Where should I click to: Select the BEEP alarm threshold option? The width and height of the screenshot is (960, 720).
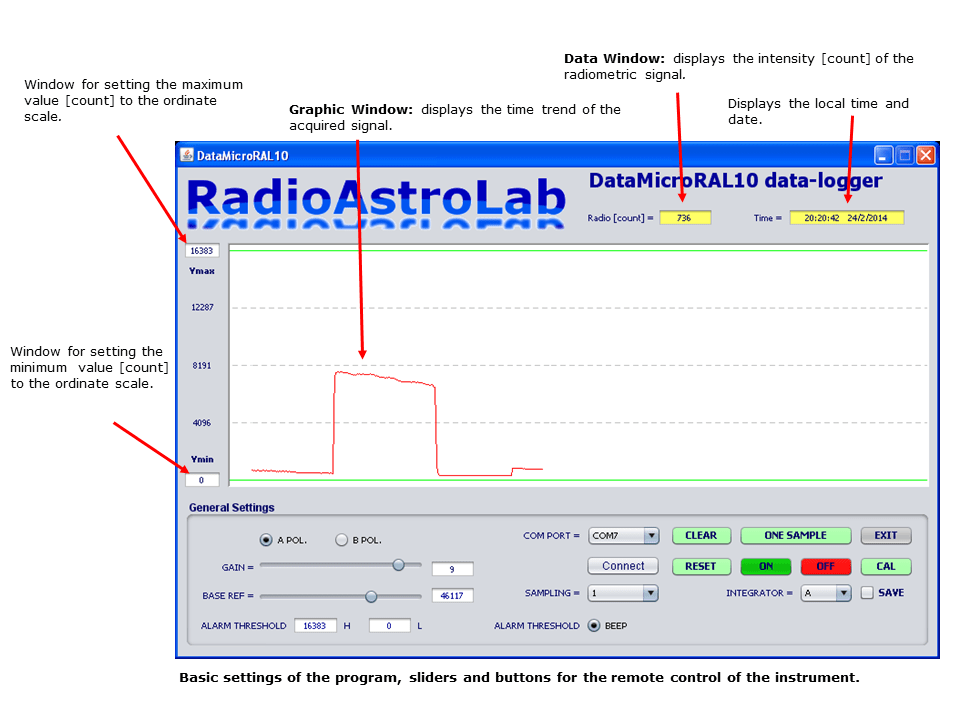click(x=594, y=626)
